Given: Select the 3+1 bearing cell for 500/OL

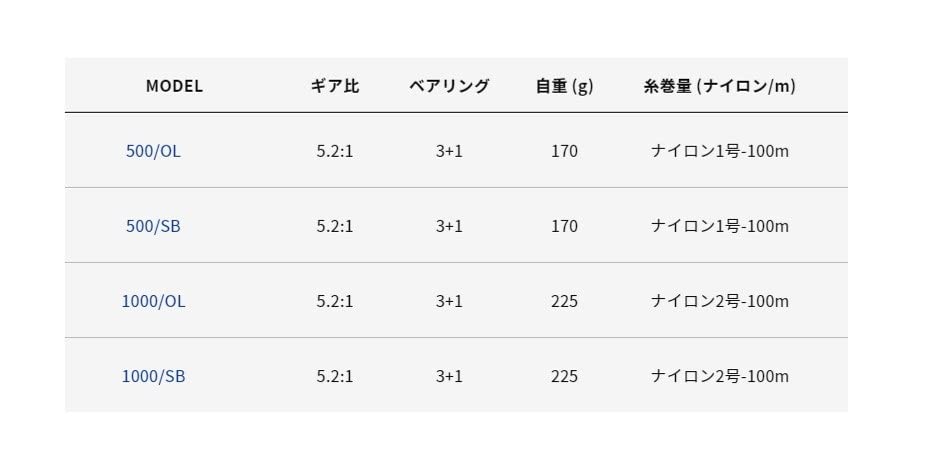Looking at the screenshot, I should (449, 151).
